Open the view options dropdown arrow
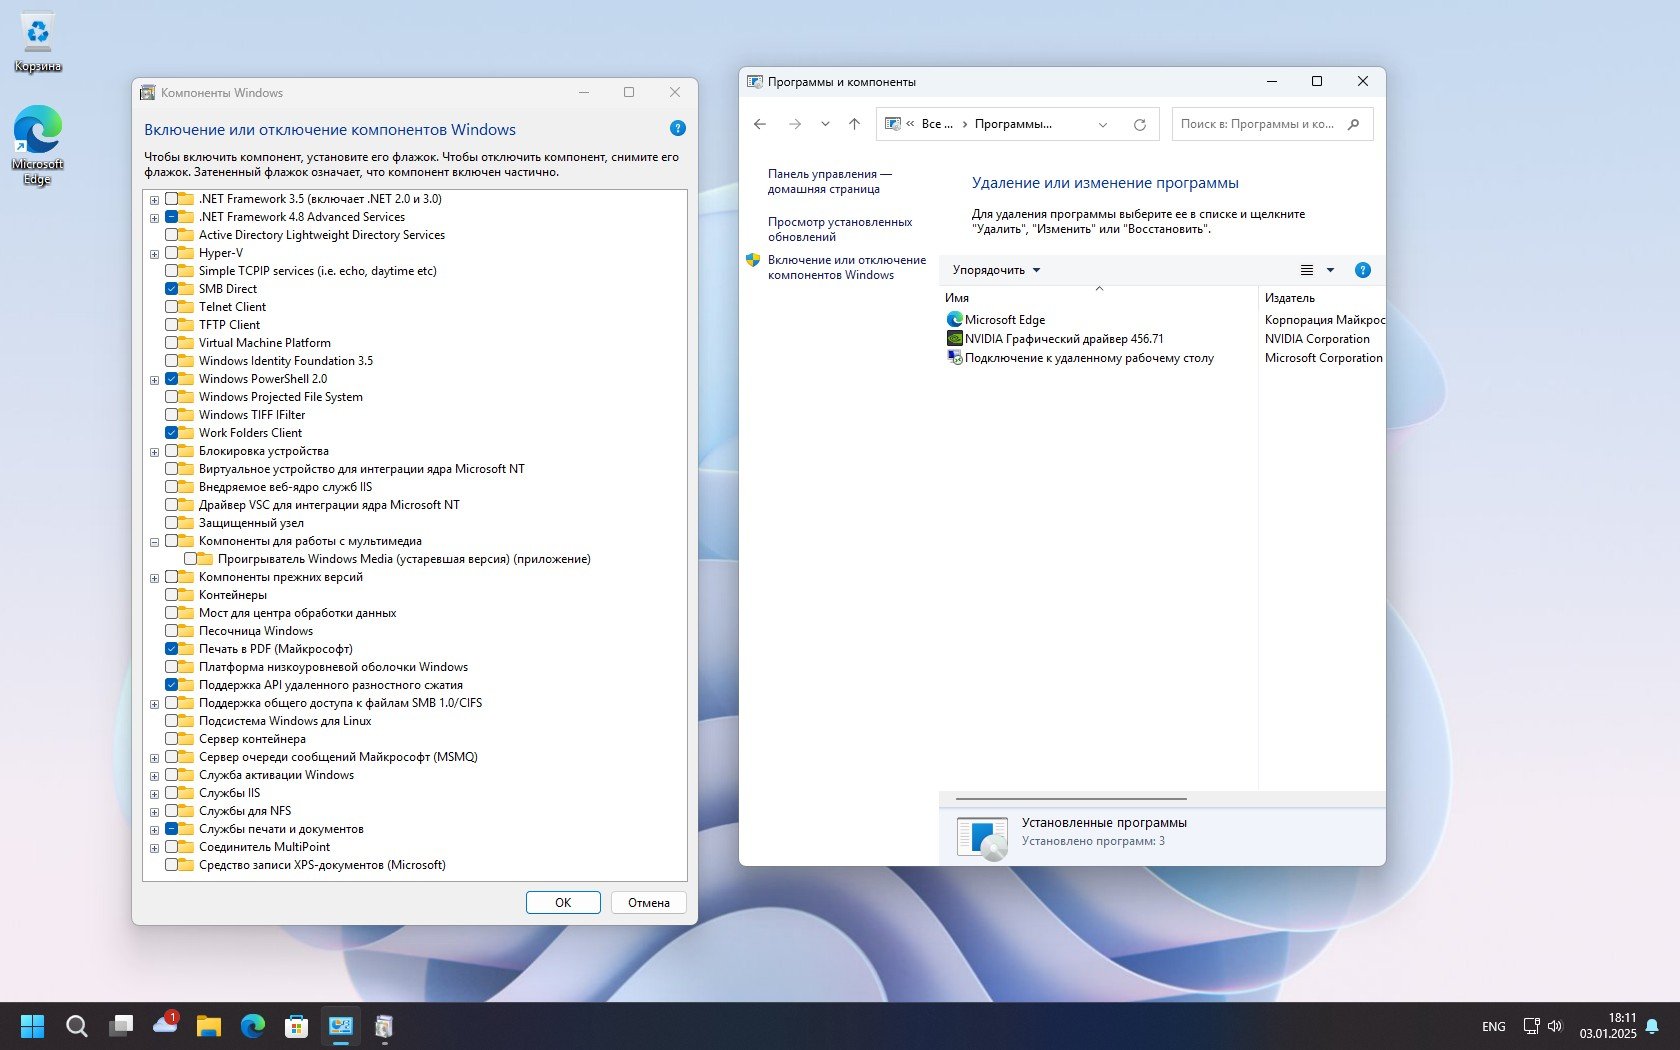The height and width of the screenshot is (1050, 1680). click(x=1330, y=270)
